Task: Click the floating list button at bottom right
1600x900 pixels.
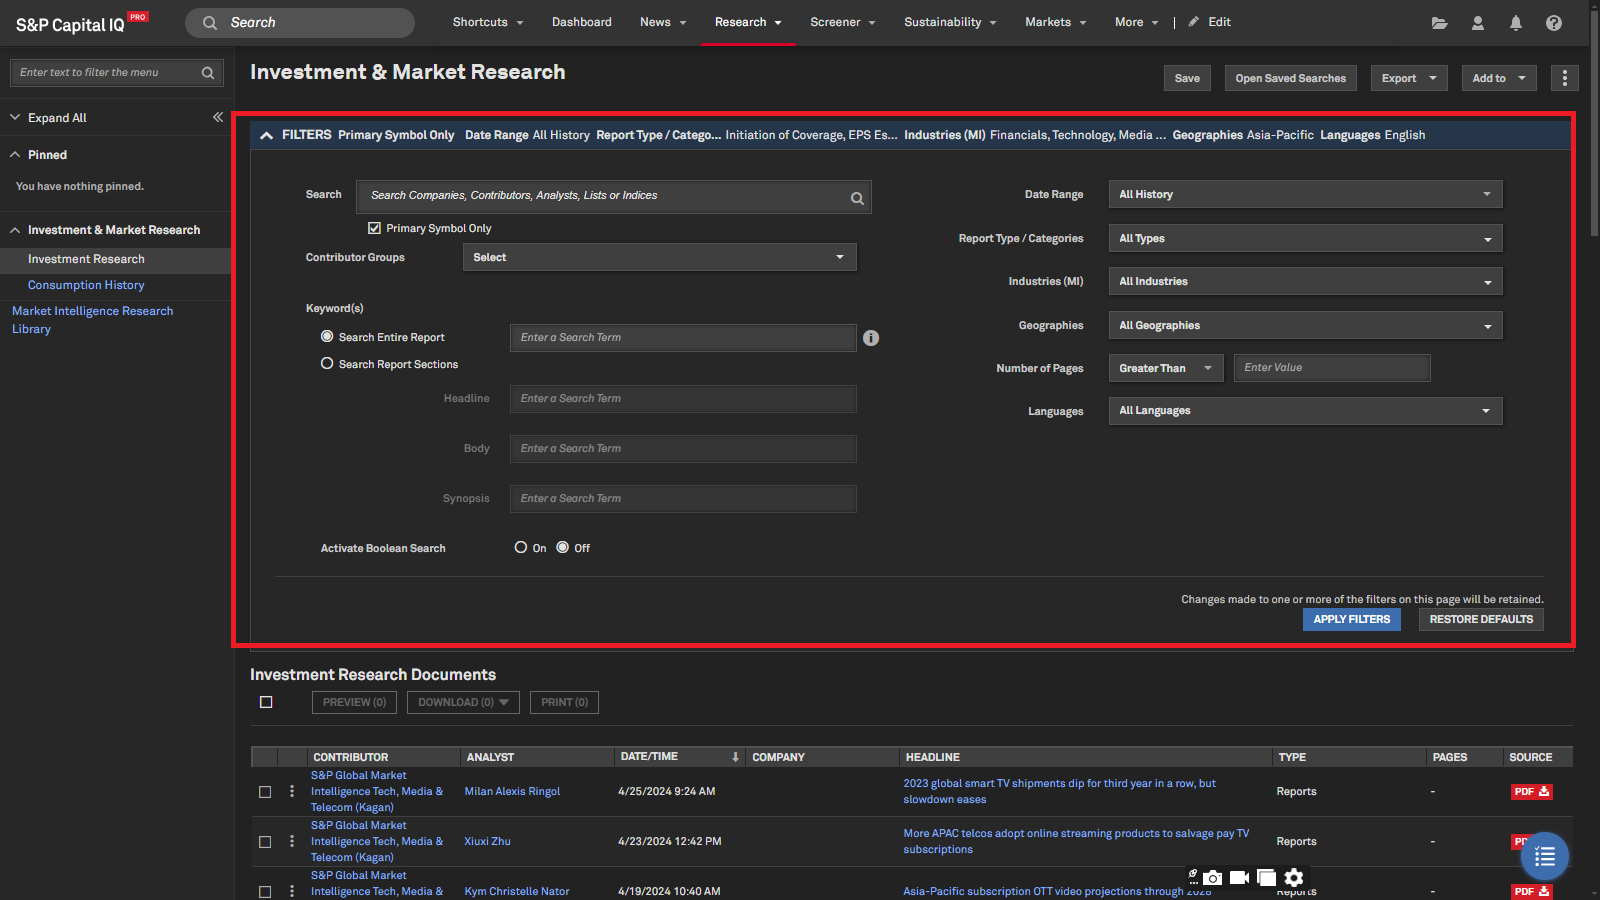Action: (x=1545, y=856)
